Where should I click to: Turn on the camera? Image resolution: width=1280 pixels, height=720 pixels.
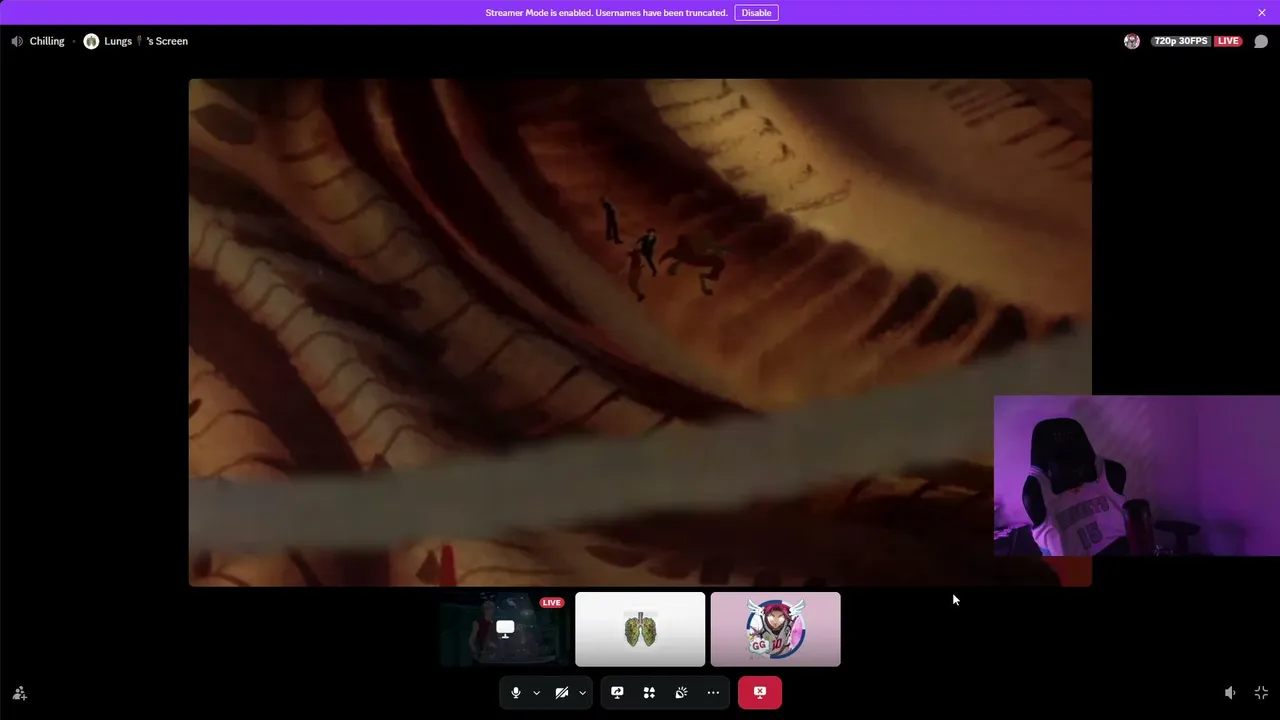562,692
